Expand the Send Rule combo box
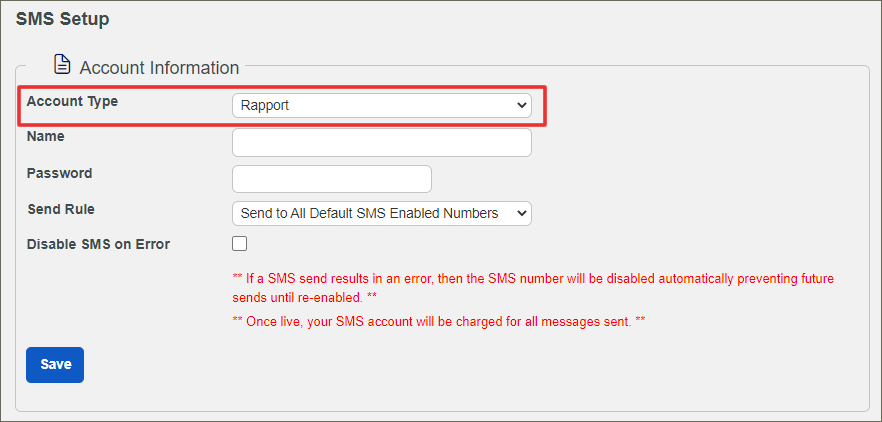882x422 pixels. (381, 214)
